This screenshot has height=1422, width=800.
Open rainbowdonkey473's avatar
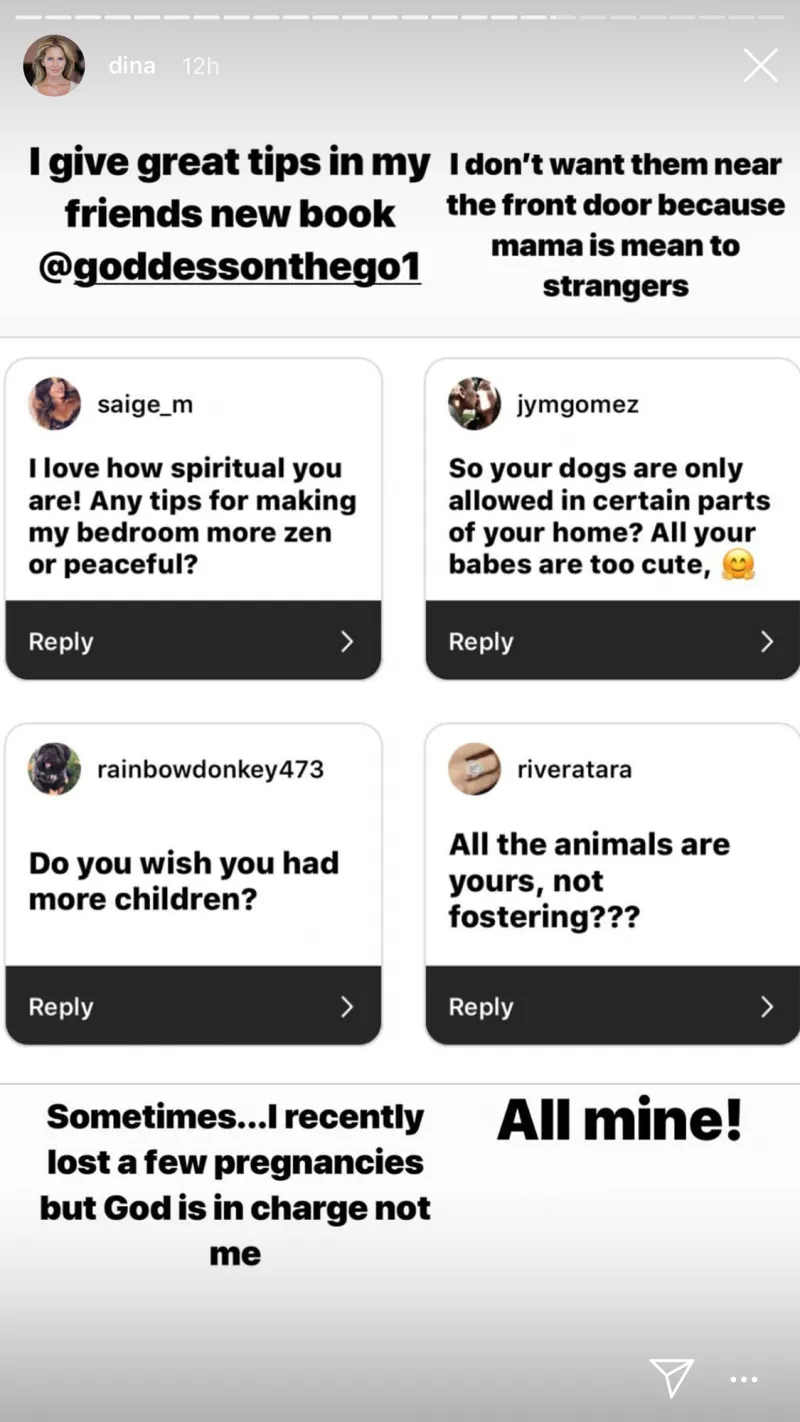[55, 769]
